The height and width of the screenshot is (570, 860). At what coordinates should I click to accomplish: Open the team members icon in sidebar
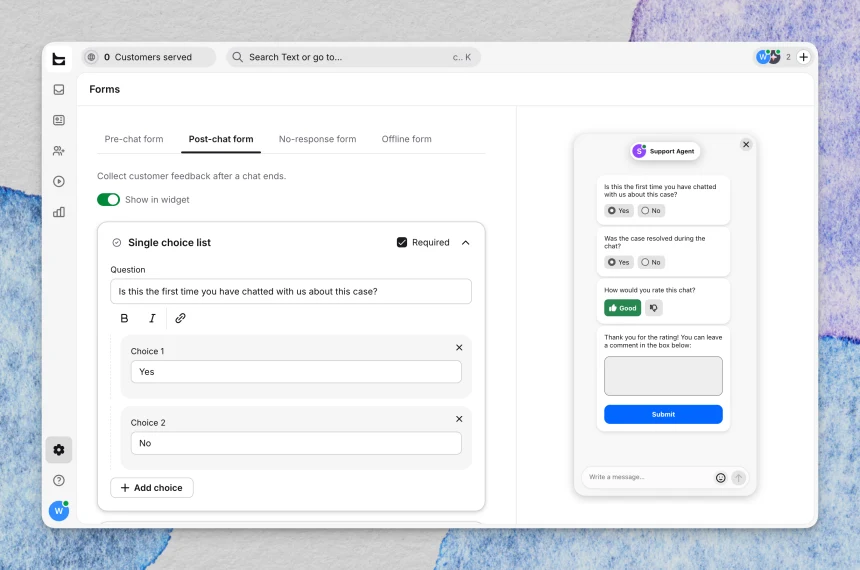(59, 151)
